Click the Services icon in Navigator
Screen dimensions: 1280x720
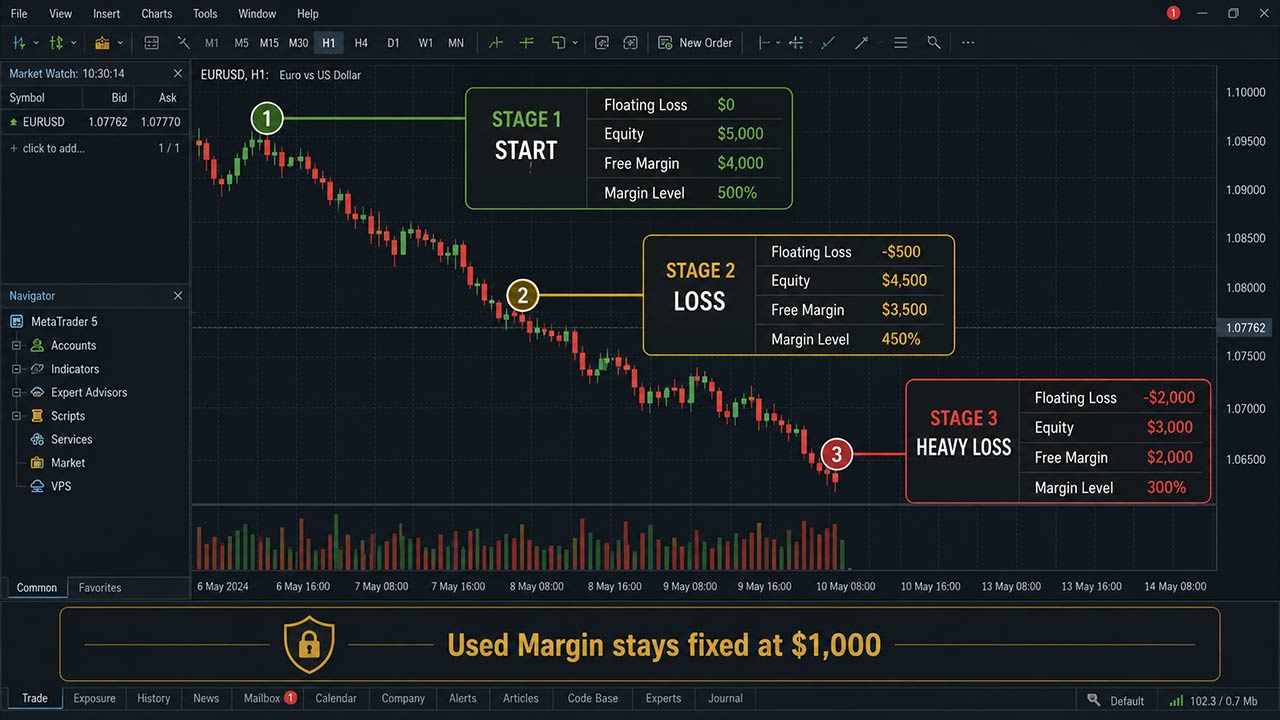[x=37, y=439]
